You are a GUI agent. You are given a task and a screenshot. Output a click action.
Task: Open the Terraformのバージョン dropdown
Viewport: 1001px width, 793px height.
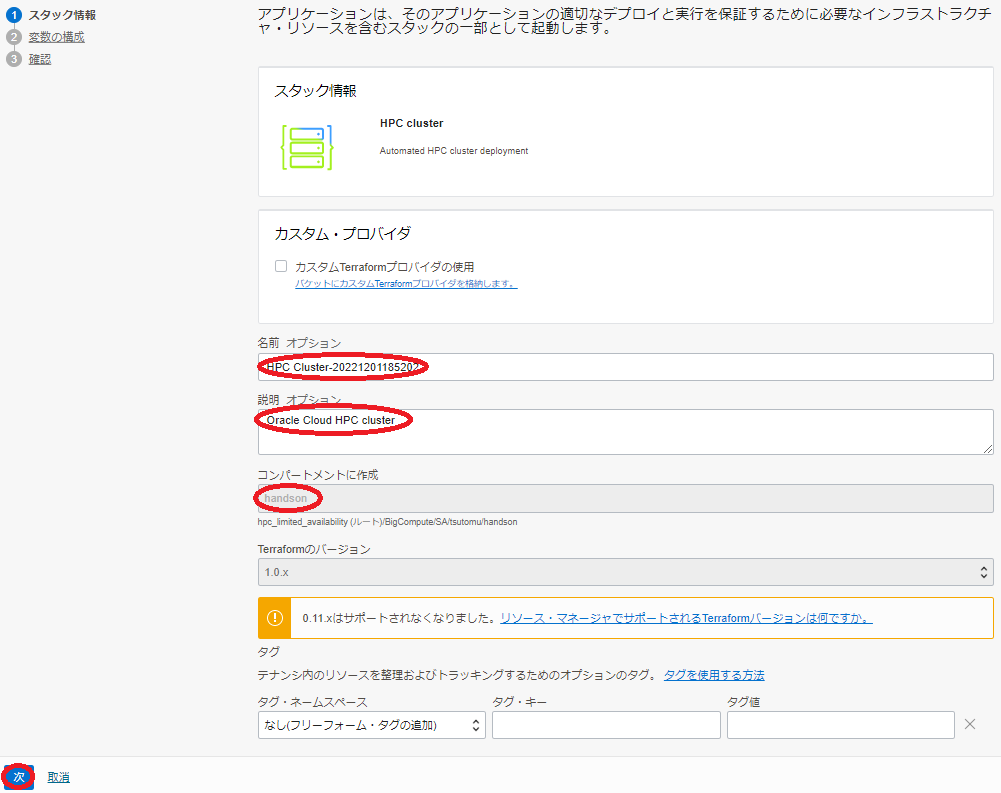pyautogui.click(x=625, y=572)
